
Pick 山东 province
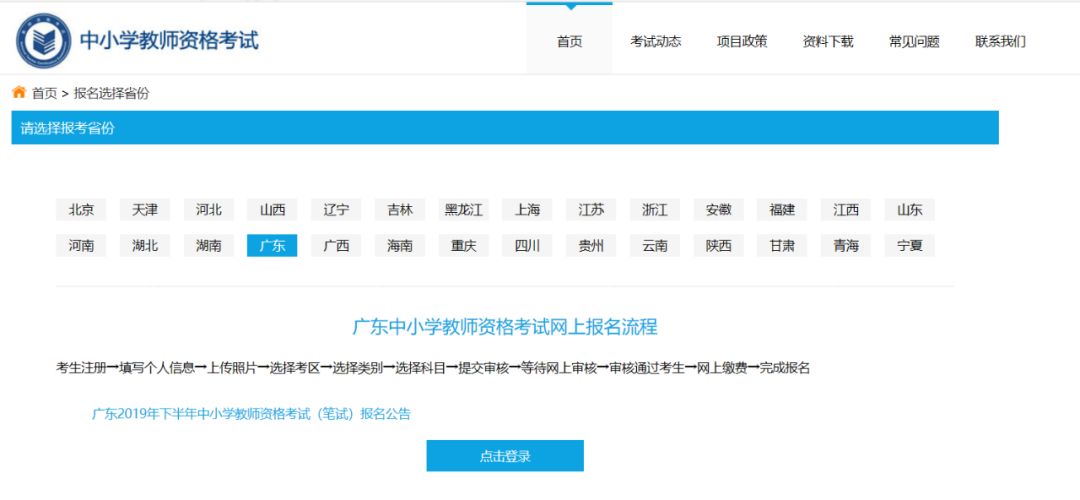click(x=910, y=210)
